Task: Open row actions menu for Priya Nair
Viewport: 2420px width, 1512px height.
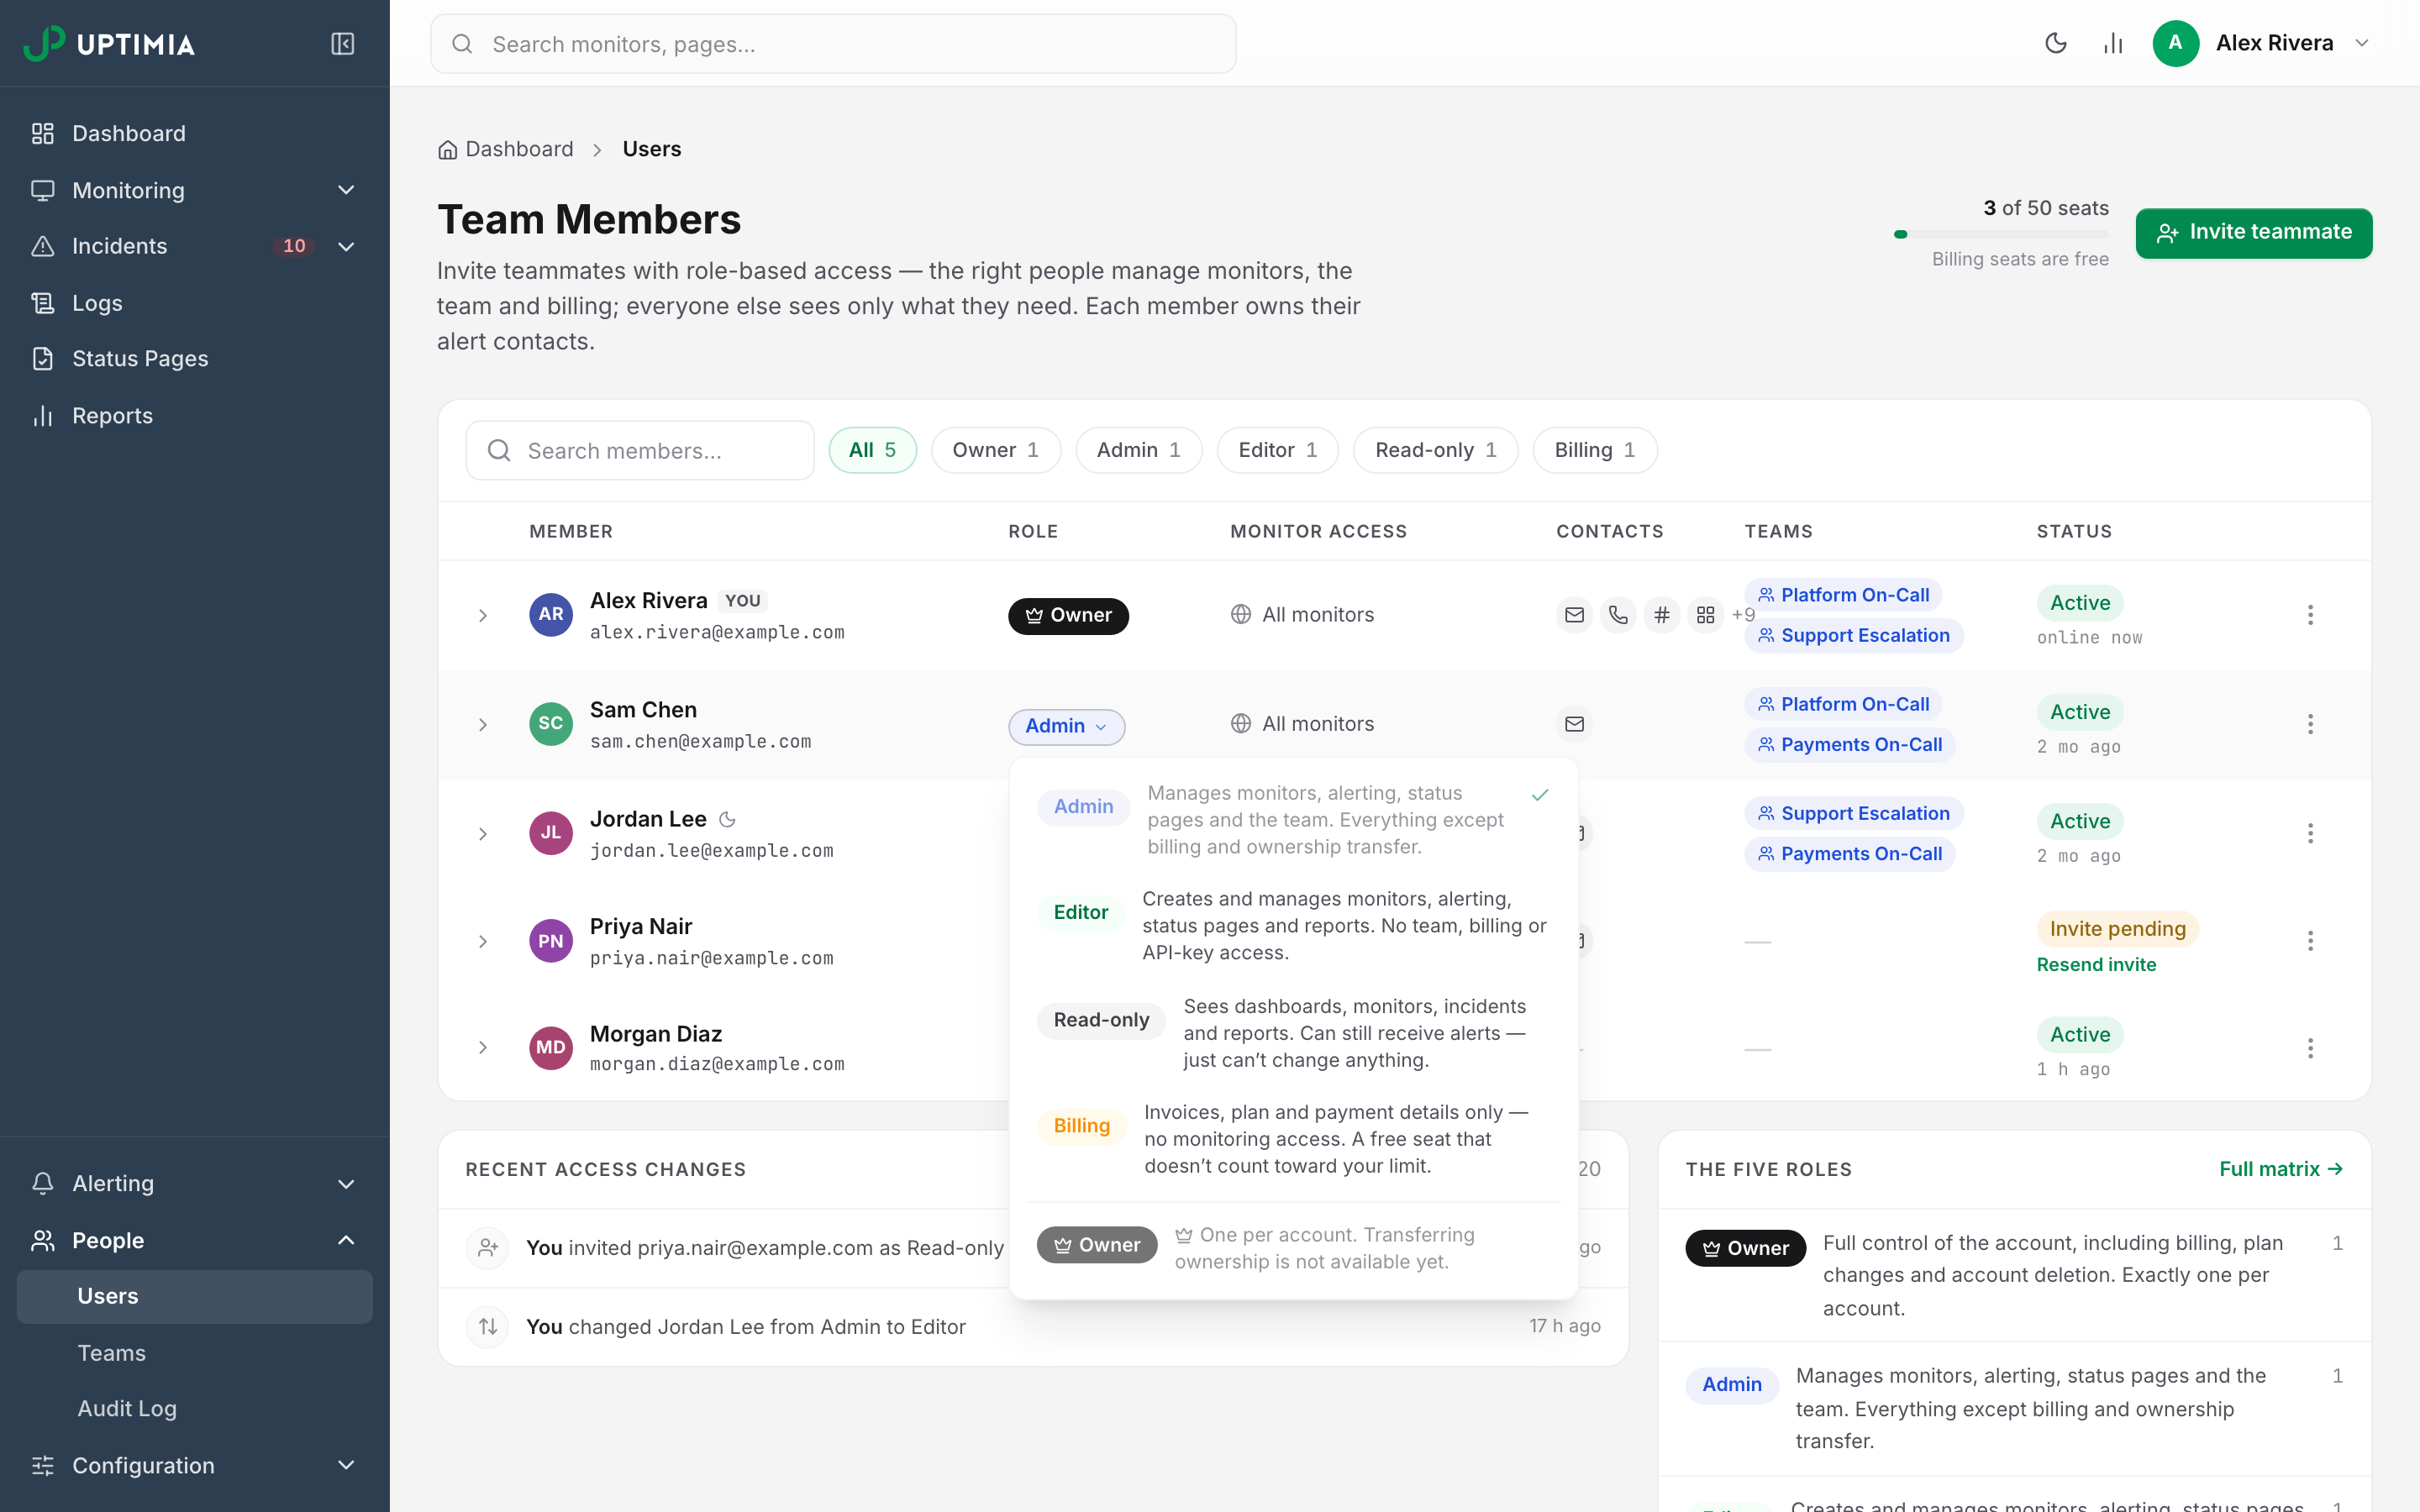Action: [x=2310, y=941]
